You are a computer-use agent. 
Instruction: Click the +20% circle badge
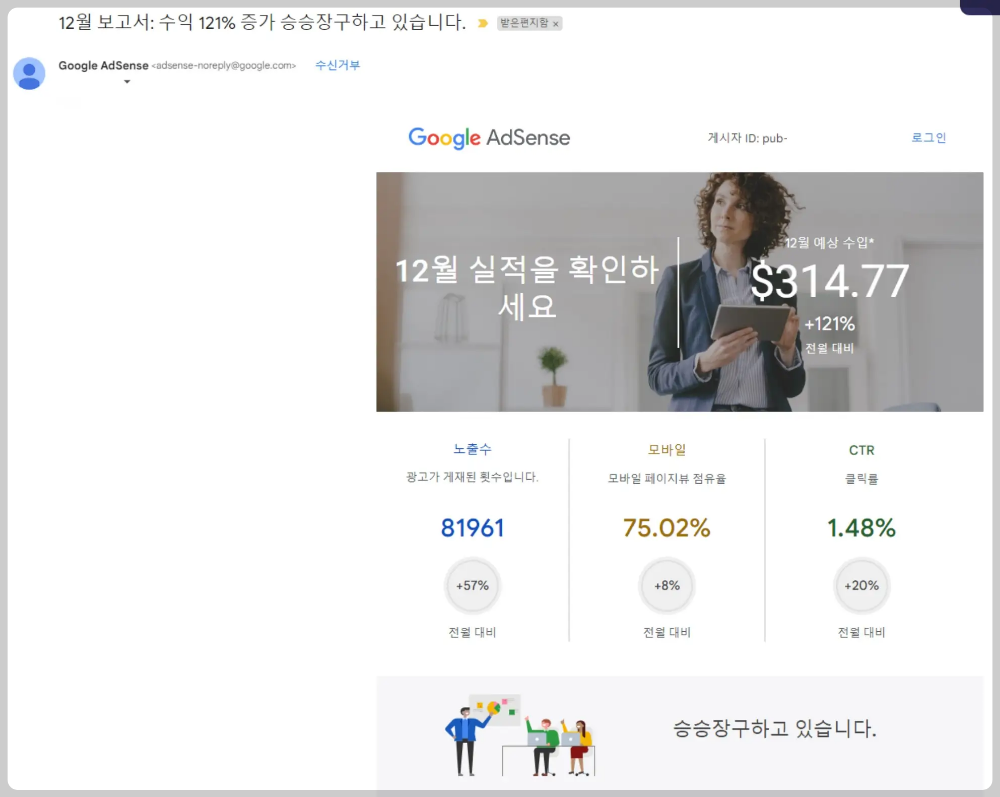pyautogui.click(x=862, y=585)
